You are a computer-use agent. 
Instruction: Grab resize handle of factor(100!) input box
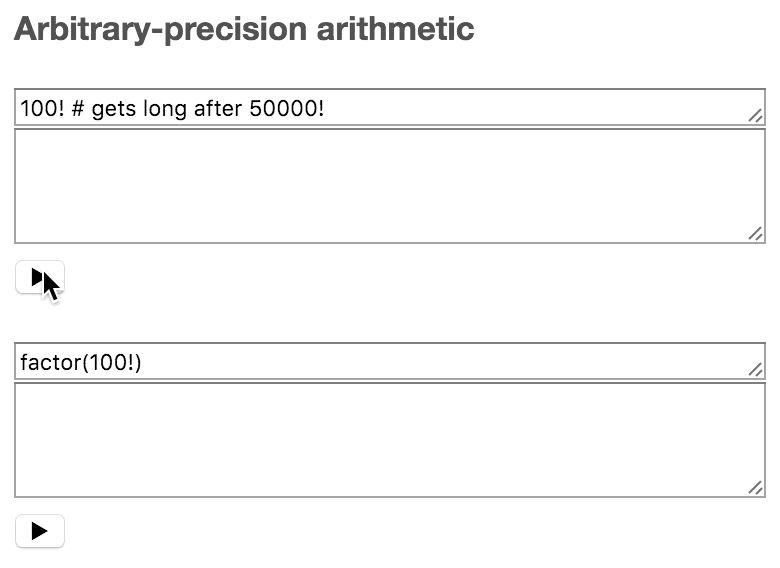756,371
